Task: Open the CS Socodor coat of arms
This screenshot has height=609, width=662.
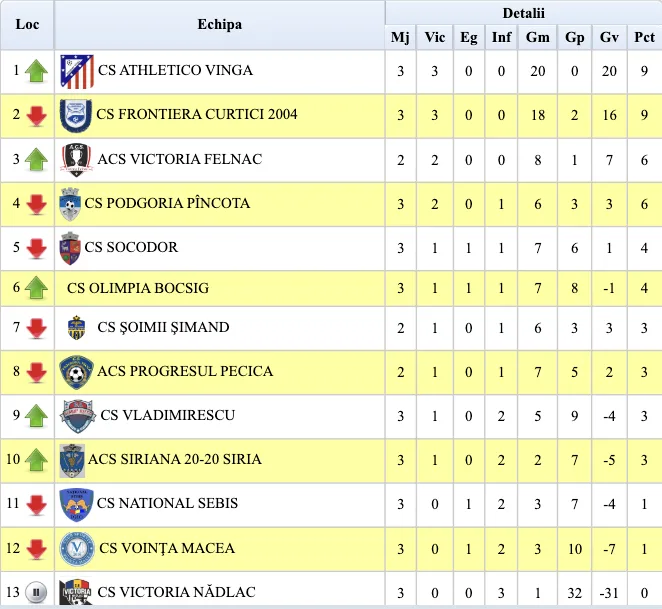Action: 70,248
